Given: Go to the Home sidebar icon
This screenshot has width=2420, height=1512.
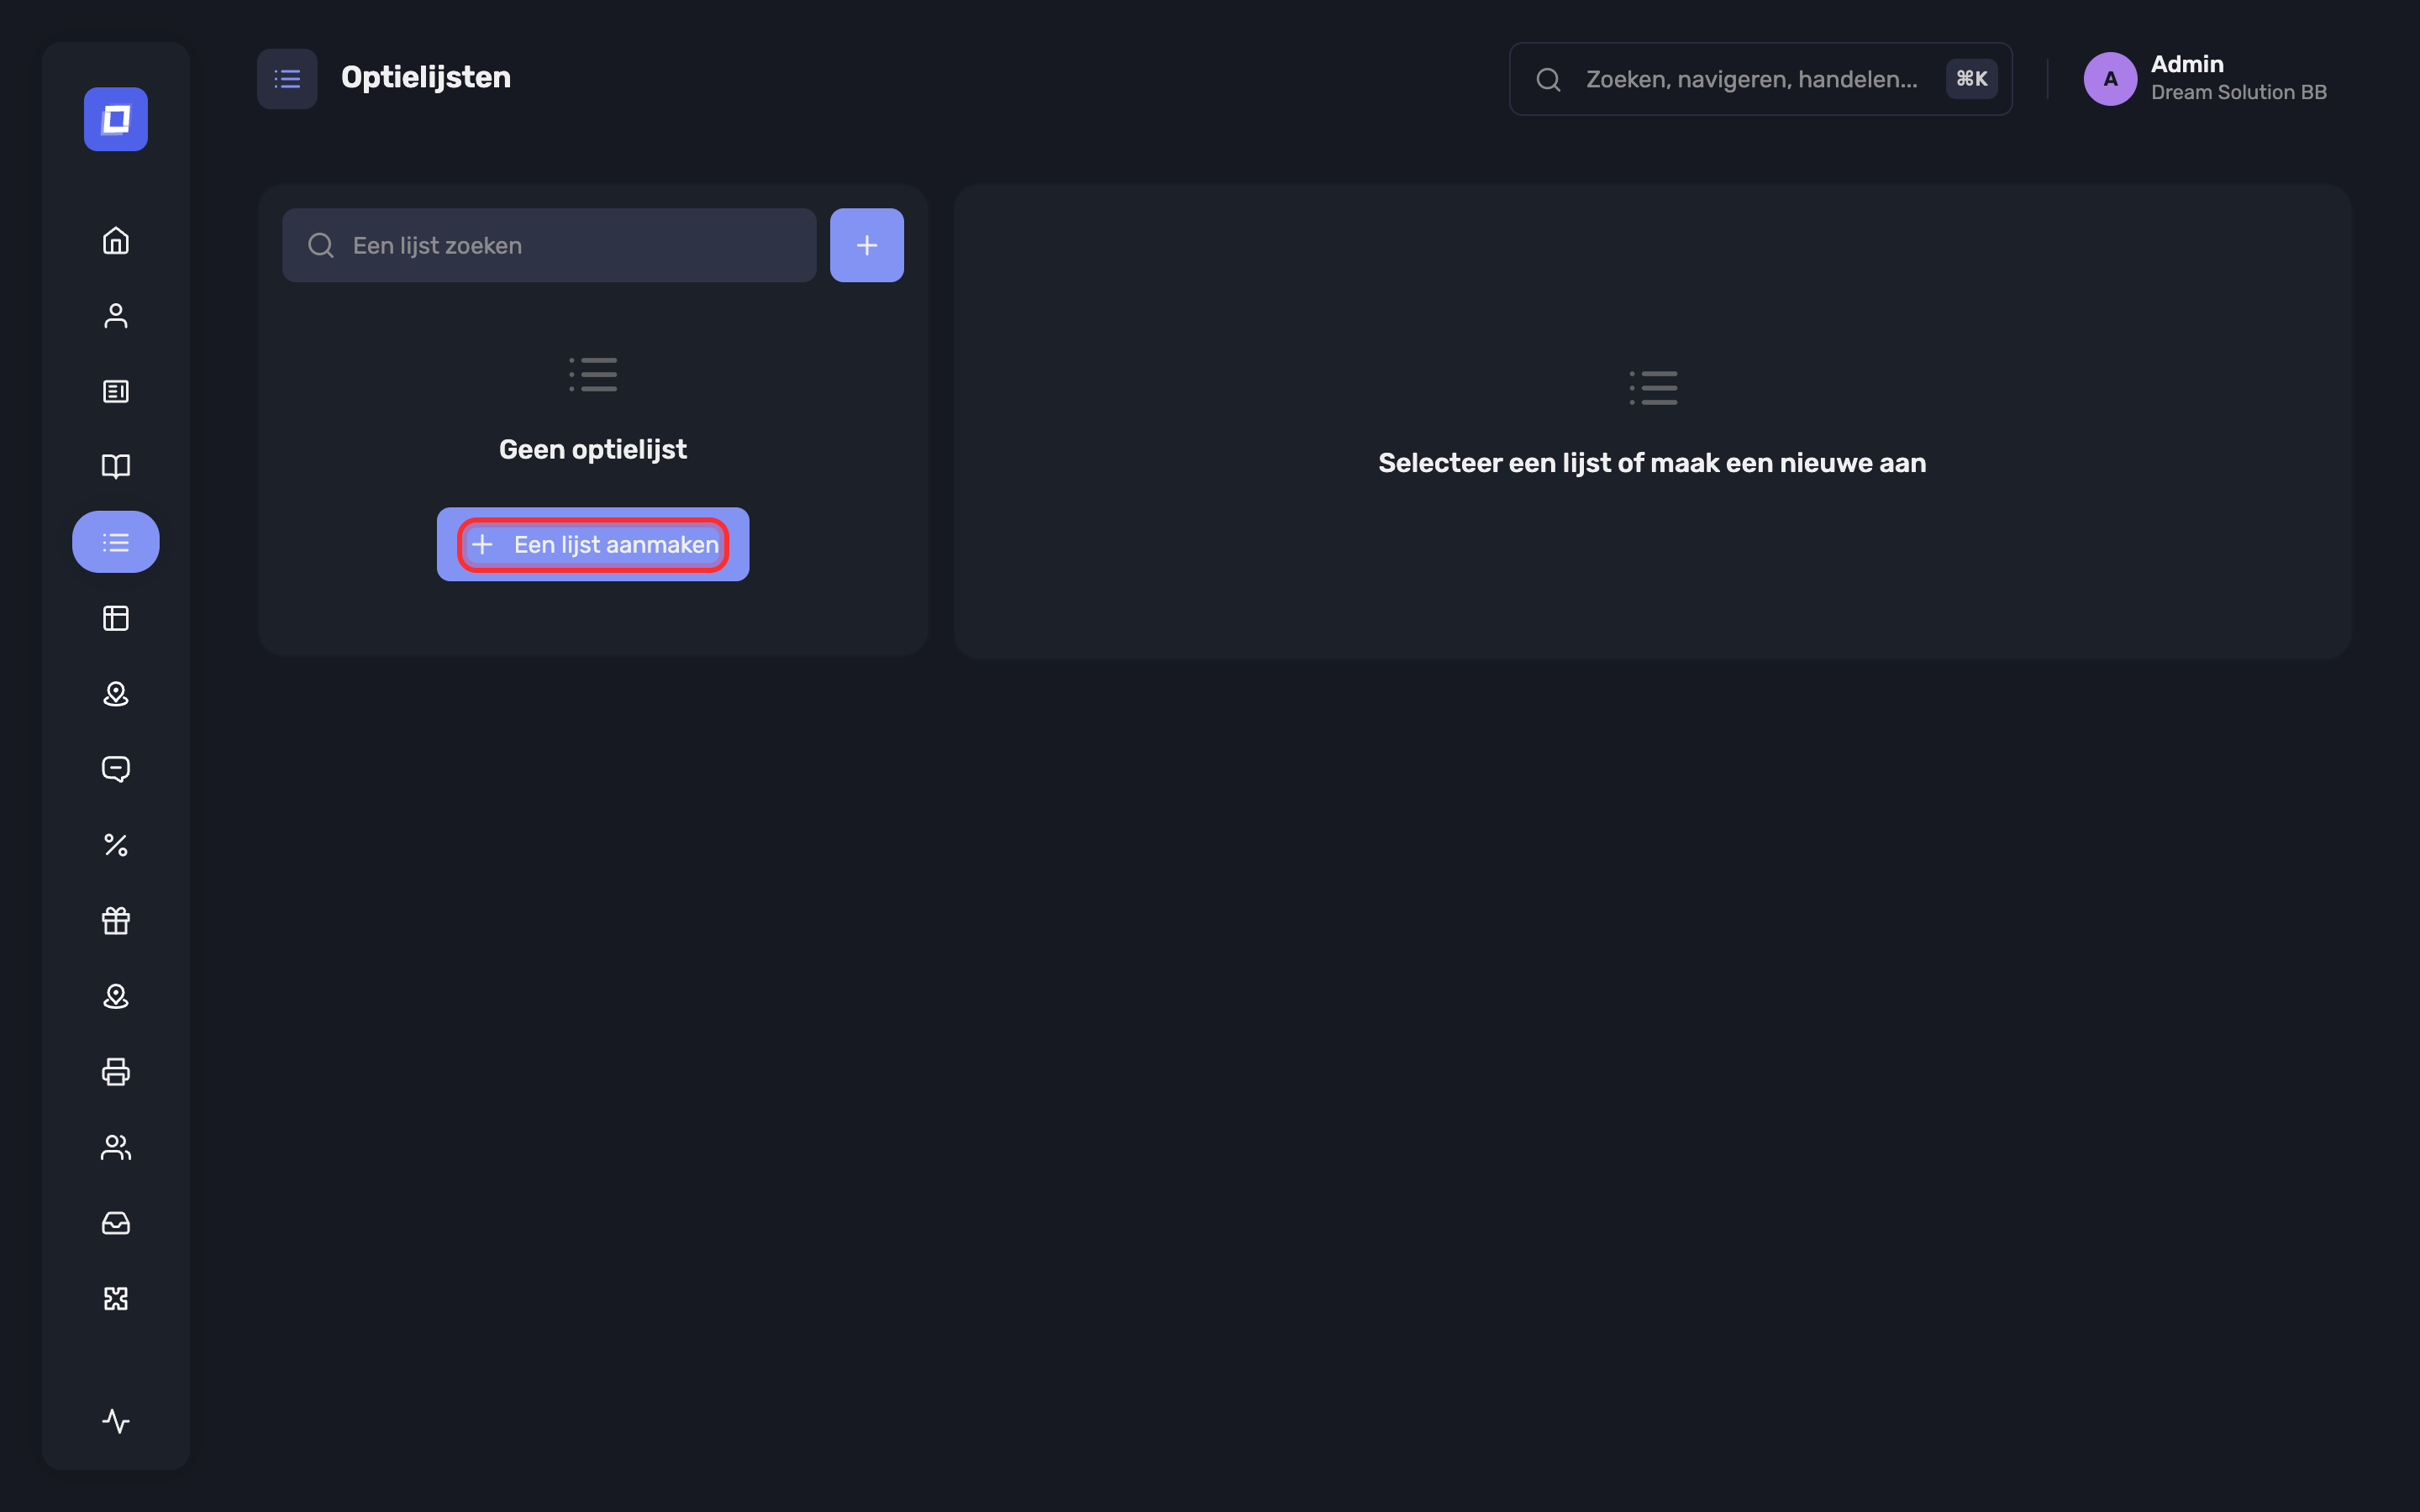Looking at the screenshot, I should pos(116,241).
